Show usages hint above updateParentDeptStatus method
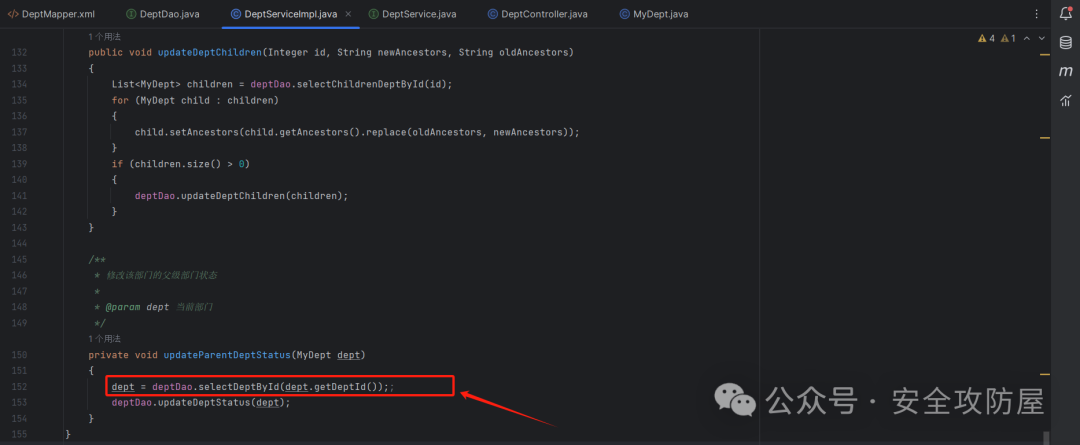 point(105,339)
